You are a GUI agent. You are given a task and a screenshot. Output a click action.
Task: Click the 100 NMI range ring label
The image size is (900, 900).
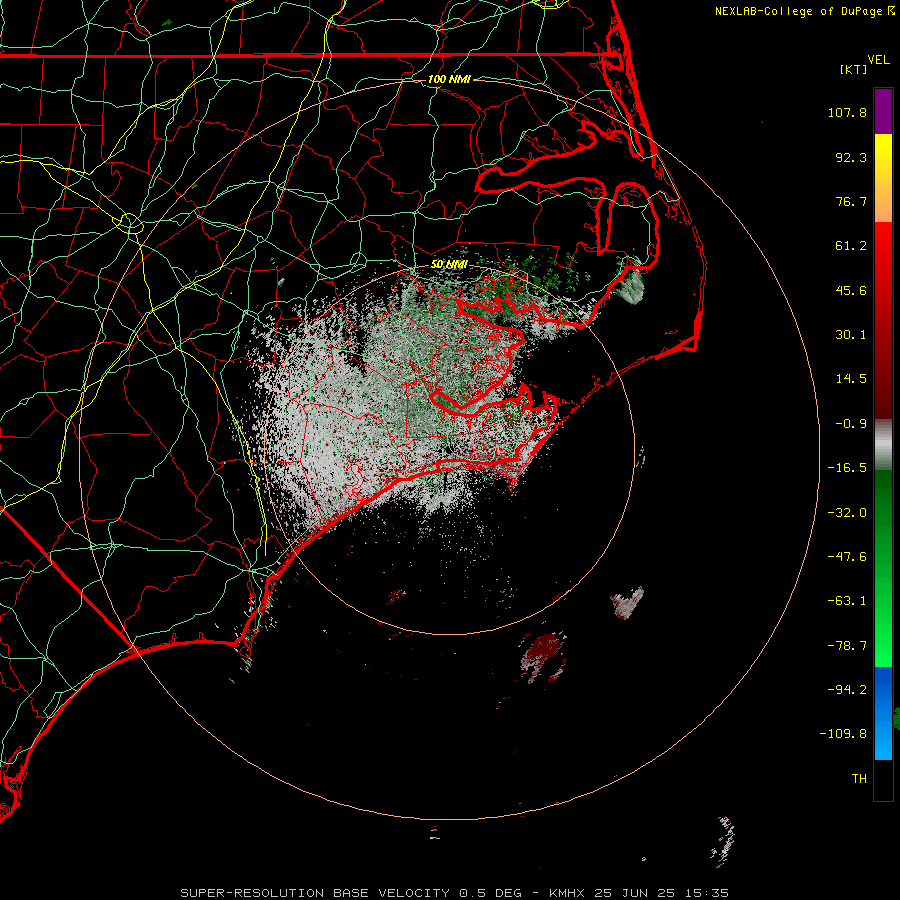tap(449, 79)
